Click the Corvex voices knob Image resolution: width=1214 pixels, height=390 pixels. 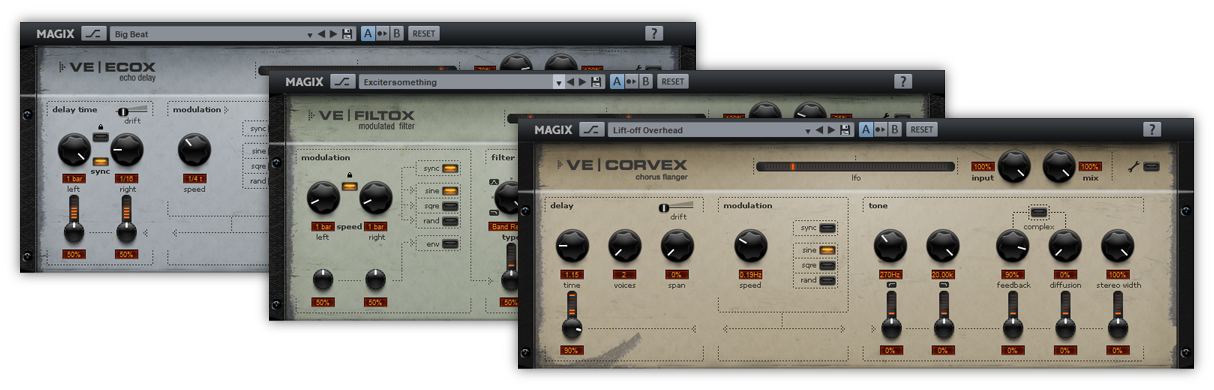pyautogui.click(x=625, y=245)
